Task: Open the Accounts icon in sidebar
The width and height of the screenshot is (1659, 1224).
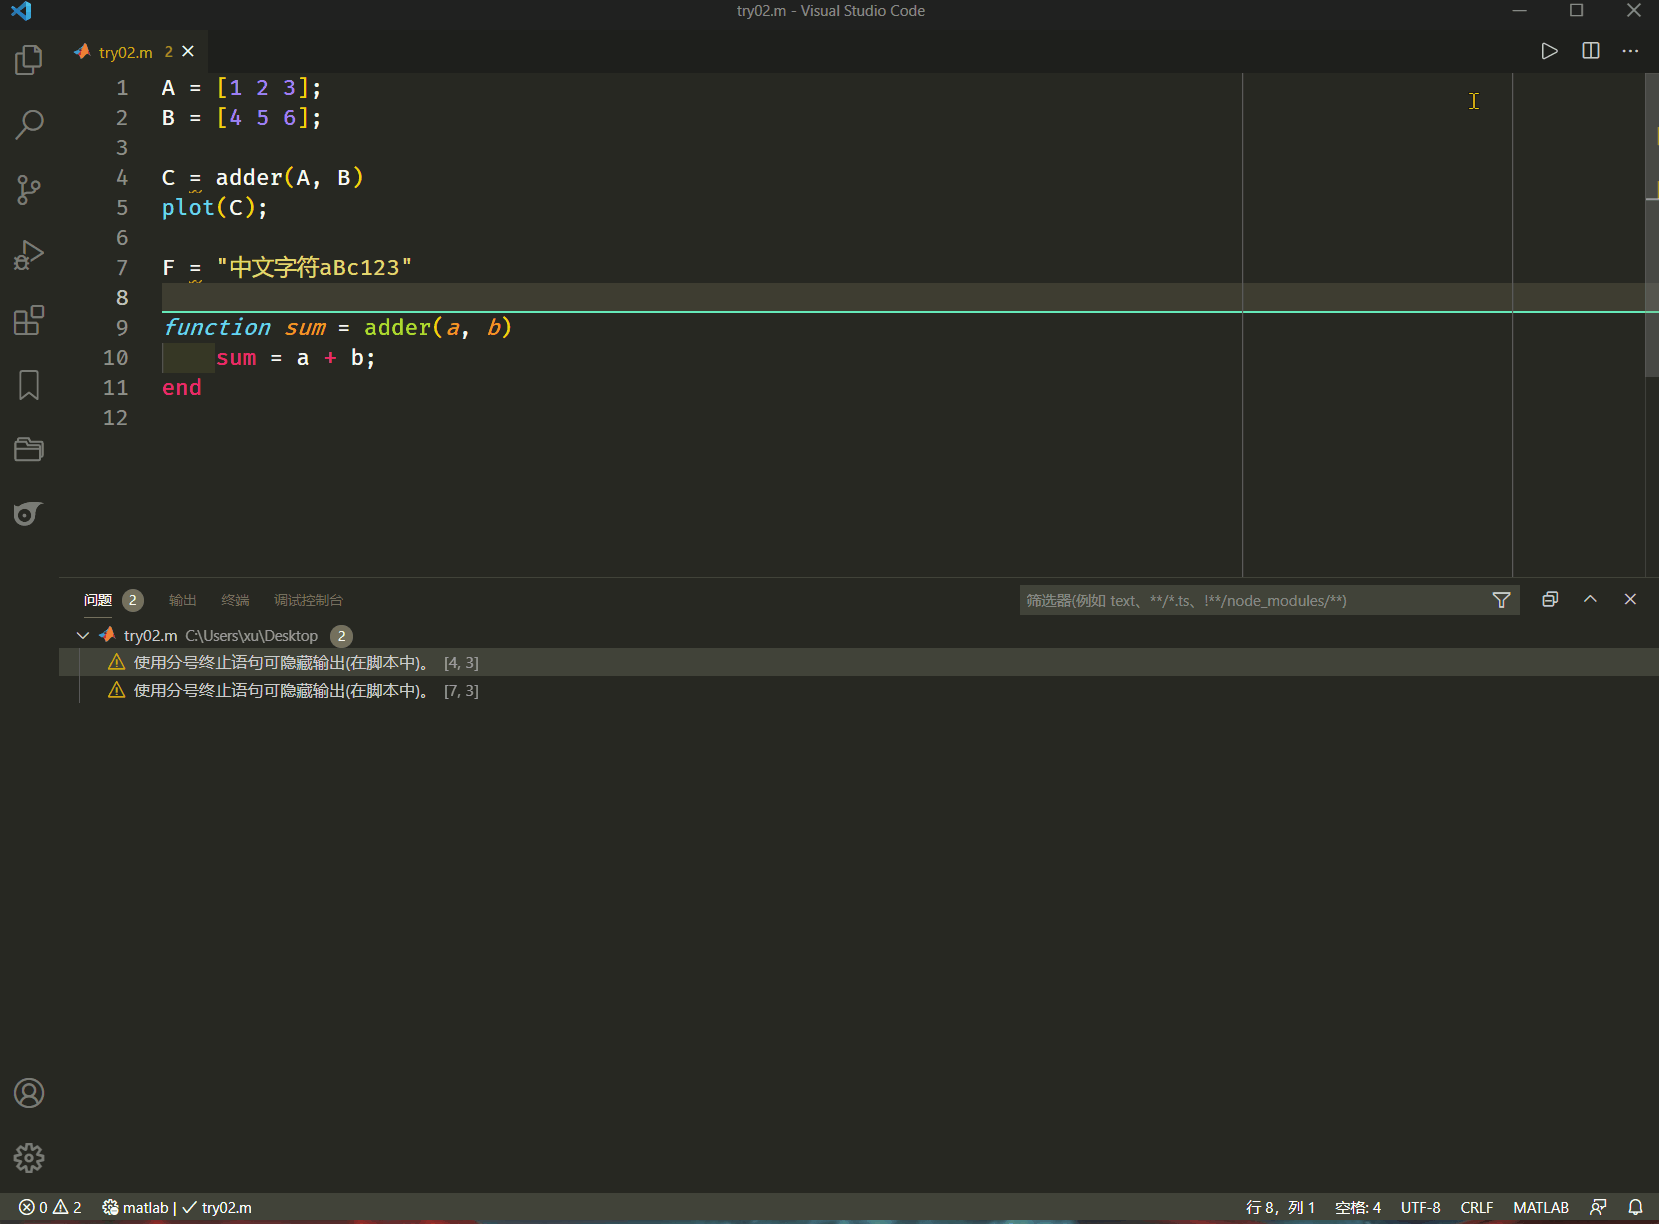Action: pos(28,1093)
